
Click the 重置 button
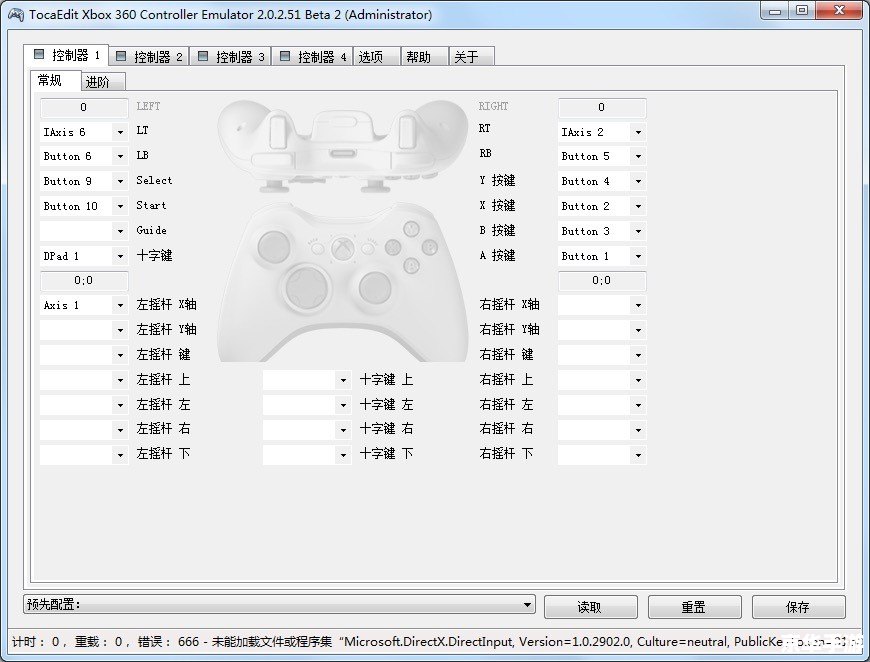point(694,607)
